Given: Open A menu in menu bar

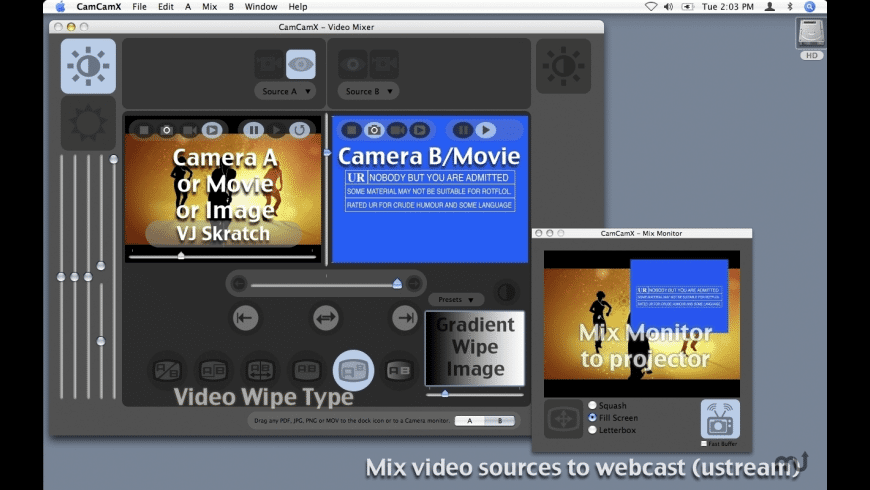Looking at the screenshot, I should pos(188,7).
